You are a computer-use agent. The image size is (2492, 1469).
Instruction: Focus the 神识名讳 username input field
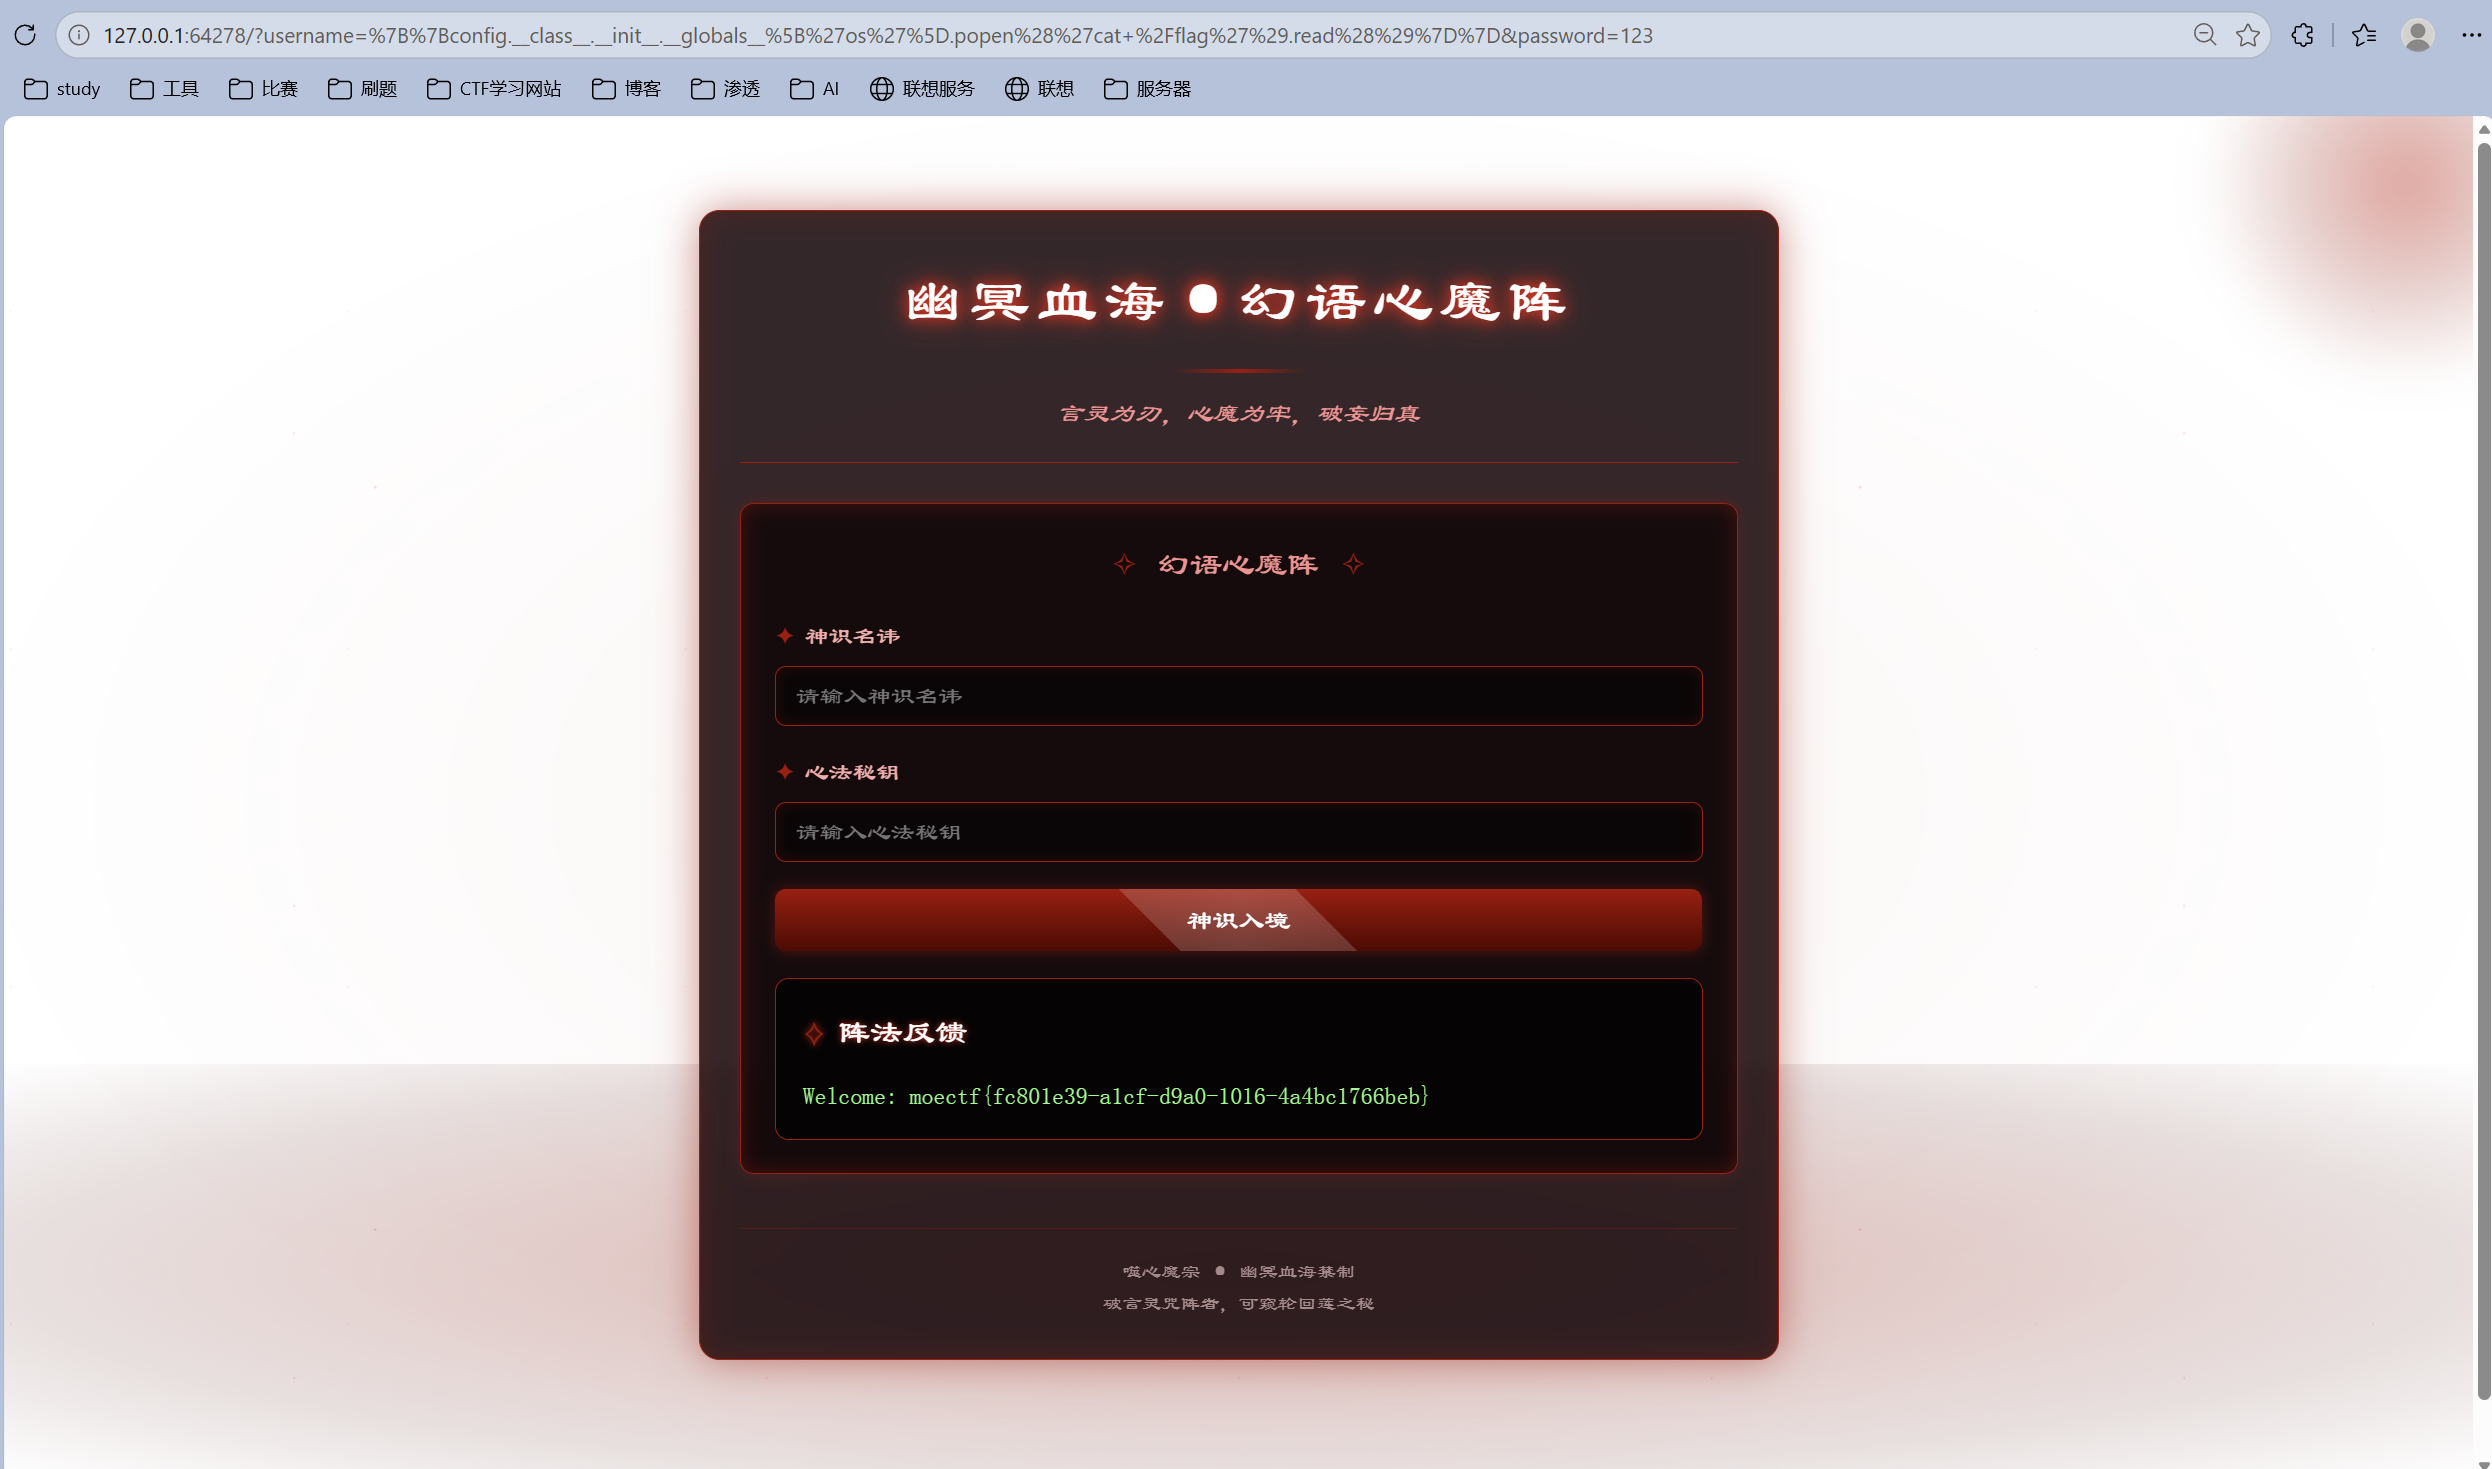click(x=1238, y=696)
